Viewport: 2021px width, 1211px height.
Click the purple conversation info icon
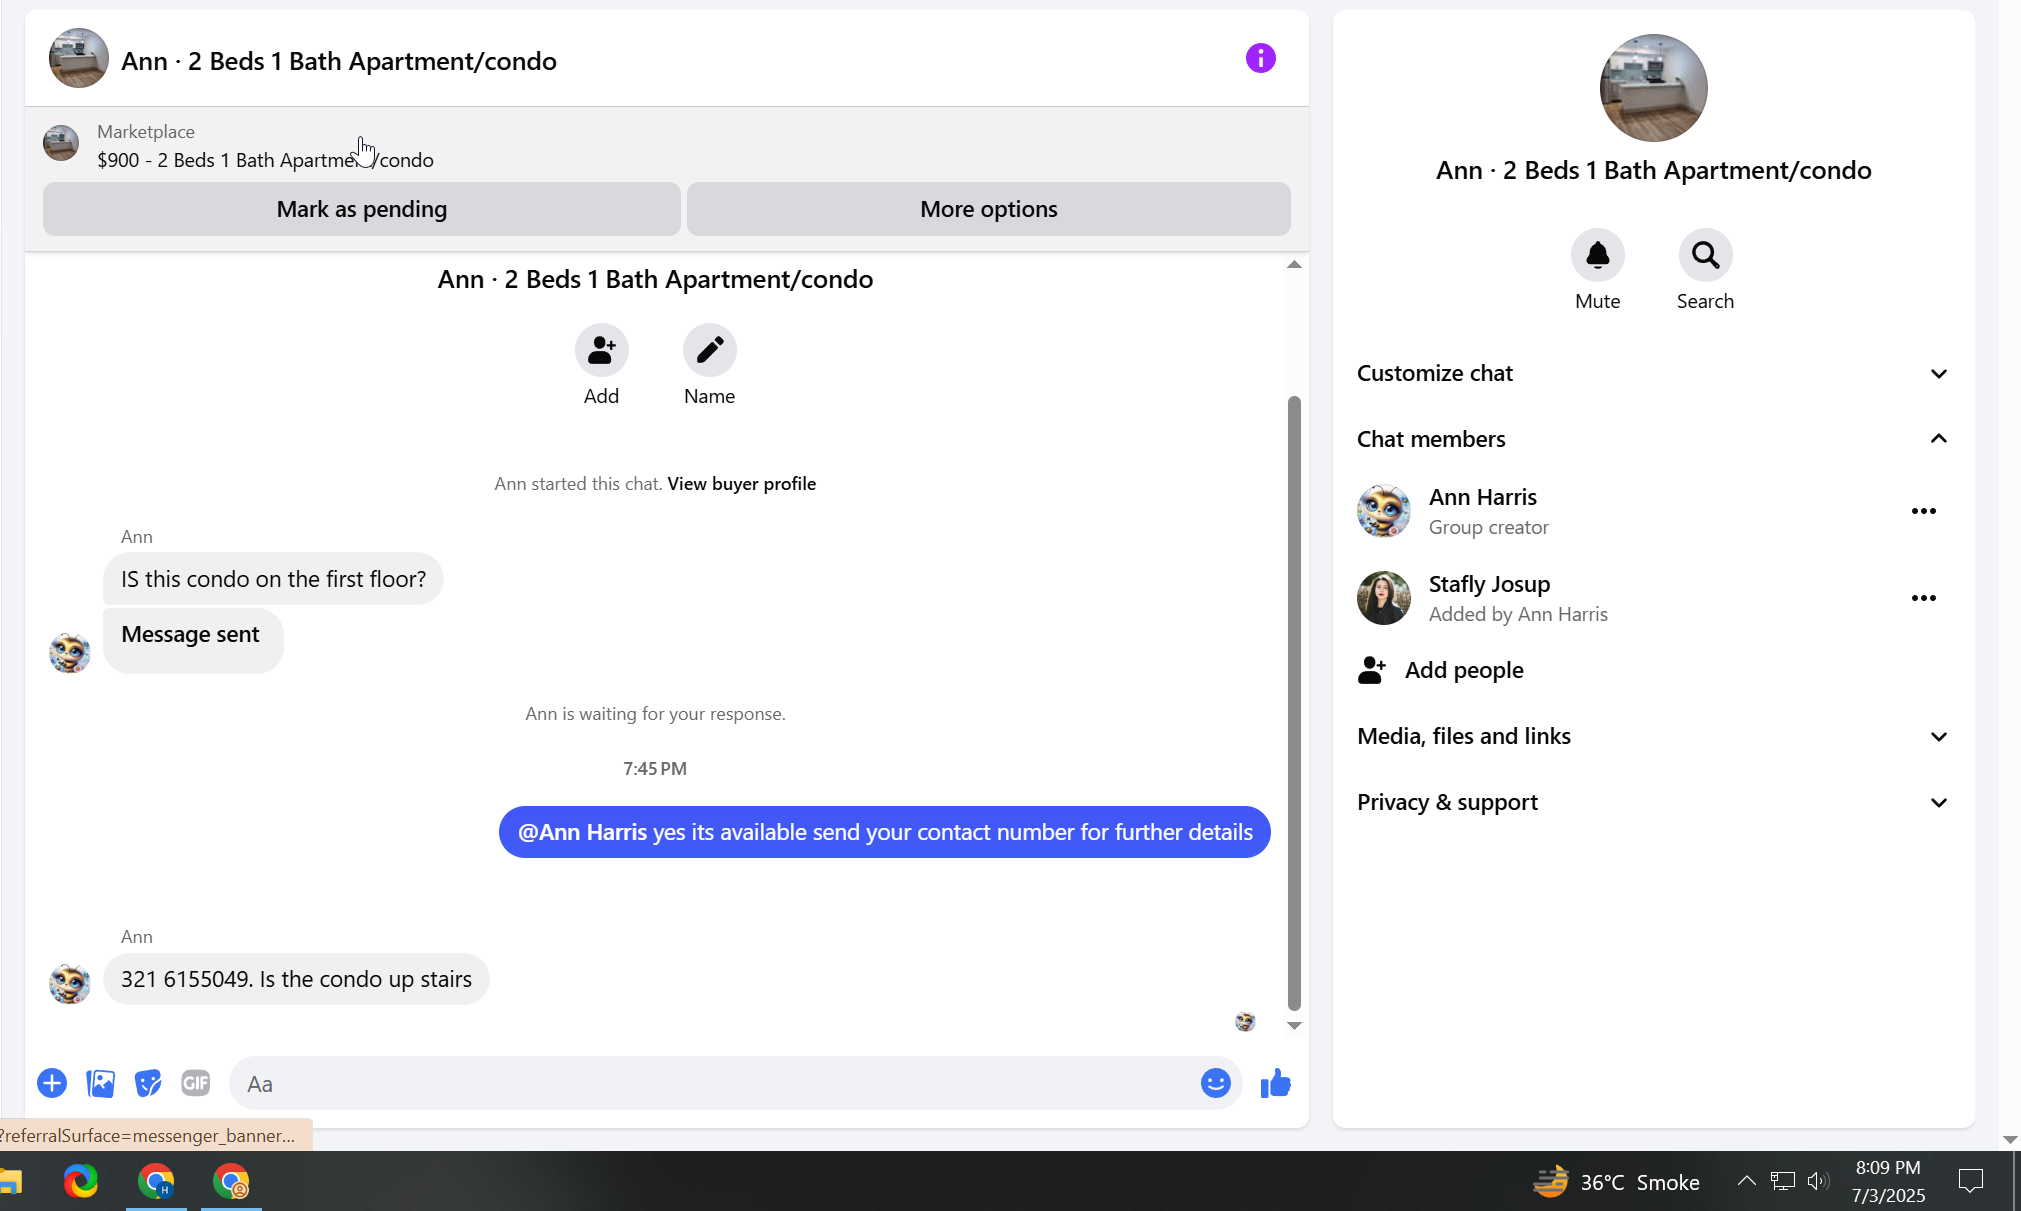(1260, 58)
